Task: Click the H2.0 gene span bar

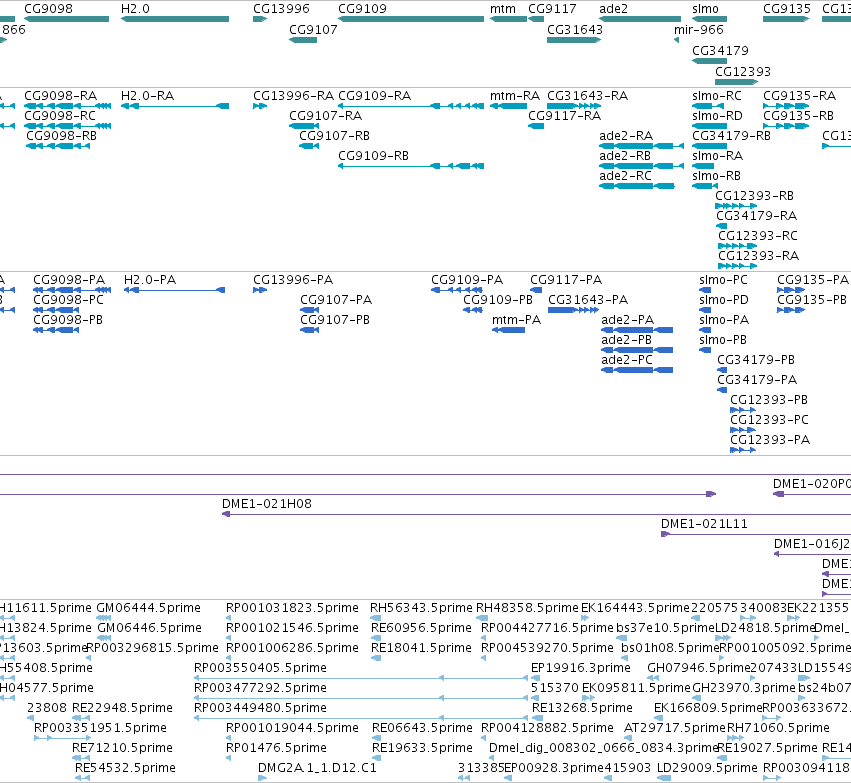Action: pyautogui.click(x=175, y=19)
